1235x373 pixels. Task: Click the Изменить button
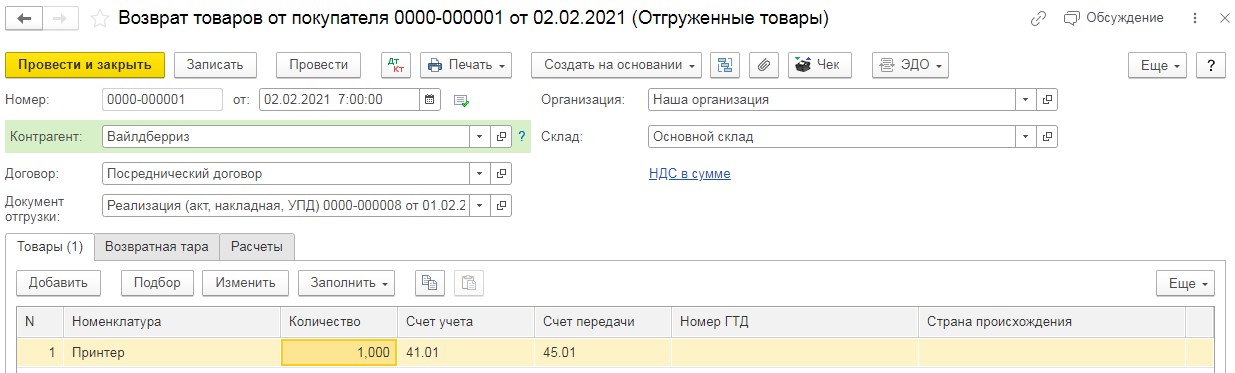[x=245, y=283]
